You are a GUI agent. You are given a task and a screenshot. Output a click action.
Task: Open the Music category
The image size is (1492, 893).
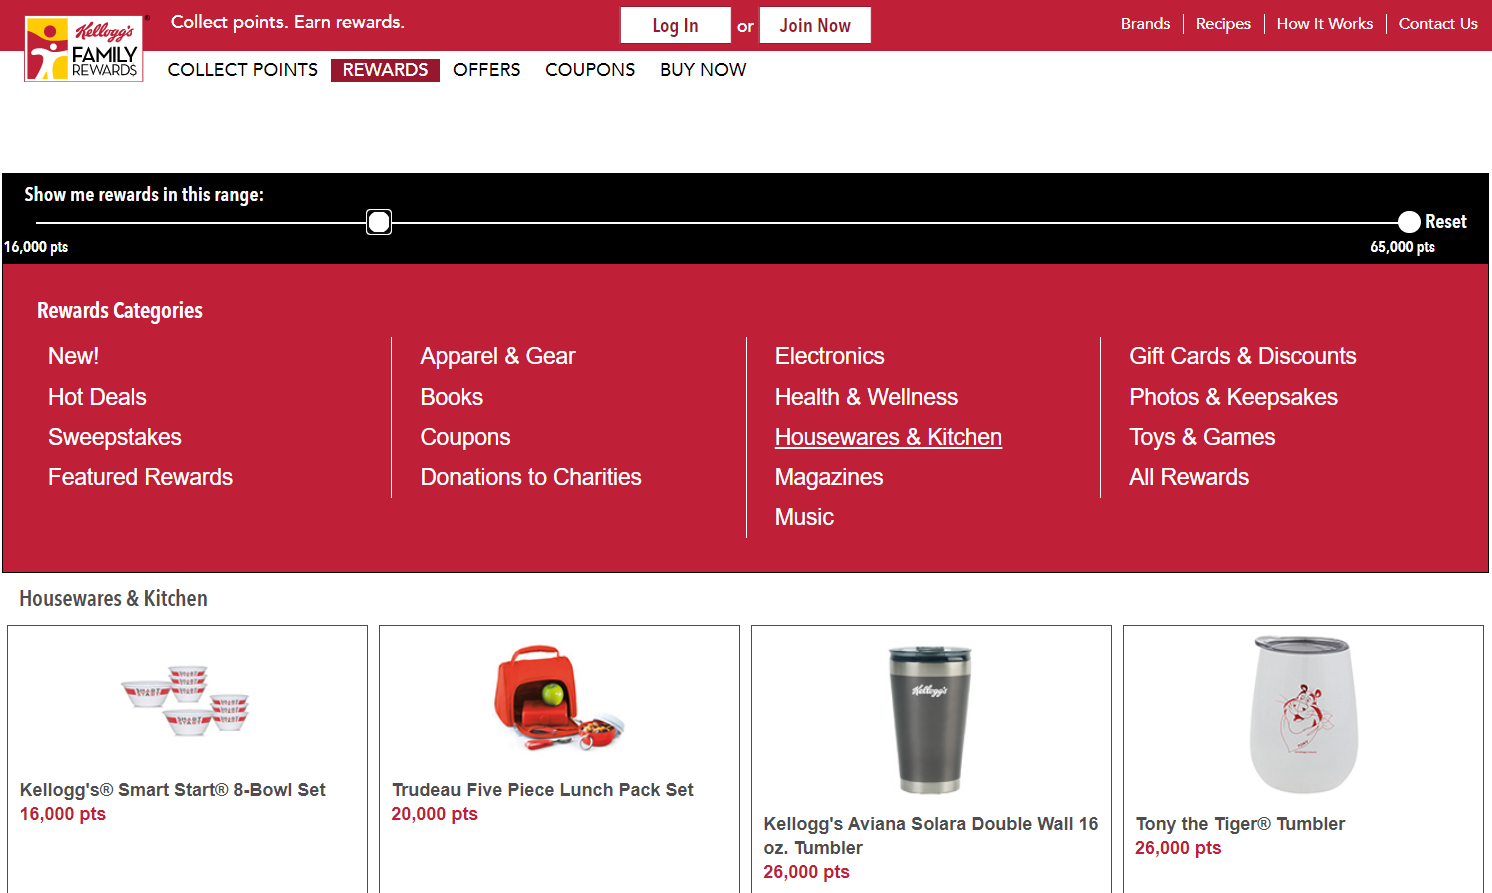click(x=804, y=517)
